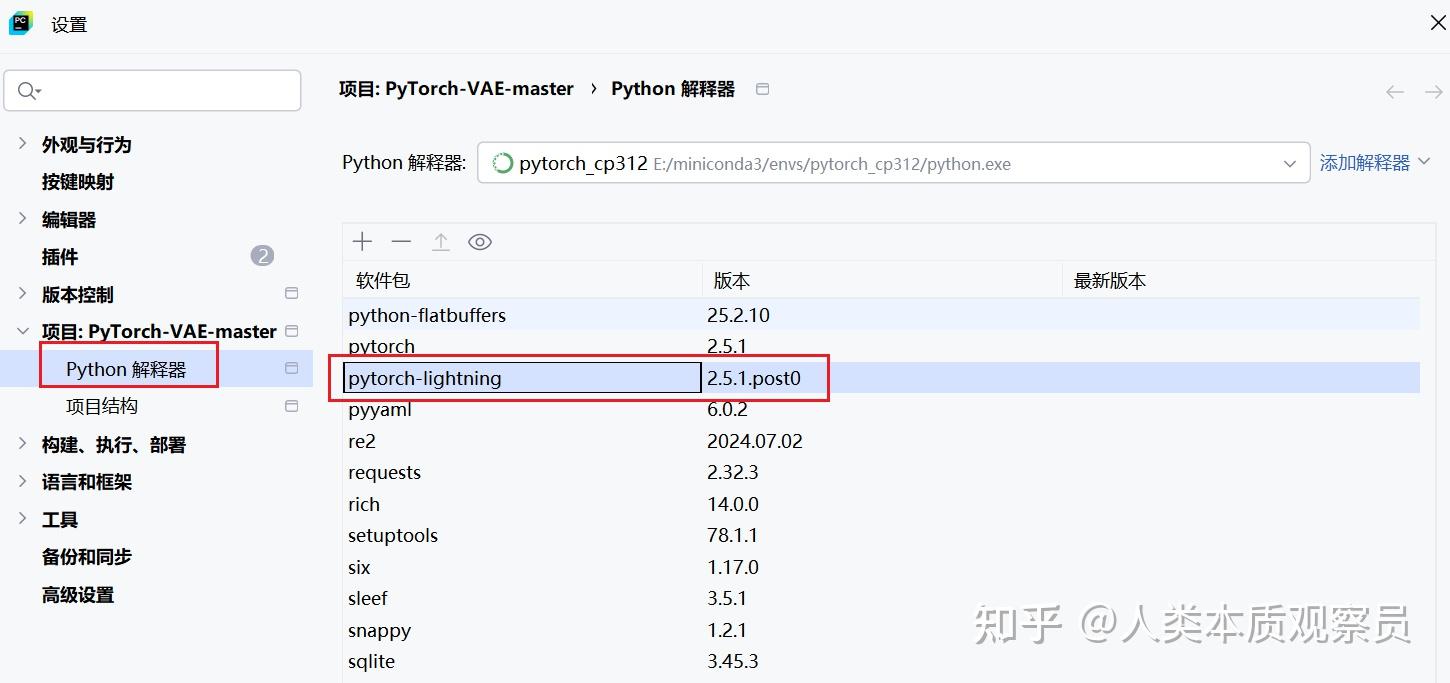The width and height of the screenshot is (1450, 683).
Task: Click the magnifier icon in settings search box
Action: 27,90
